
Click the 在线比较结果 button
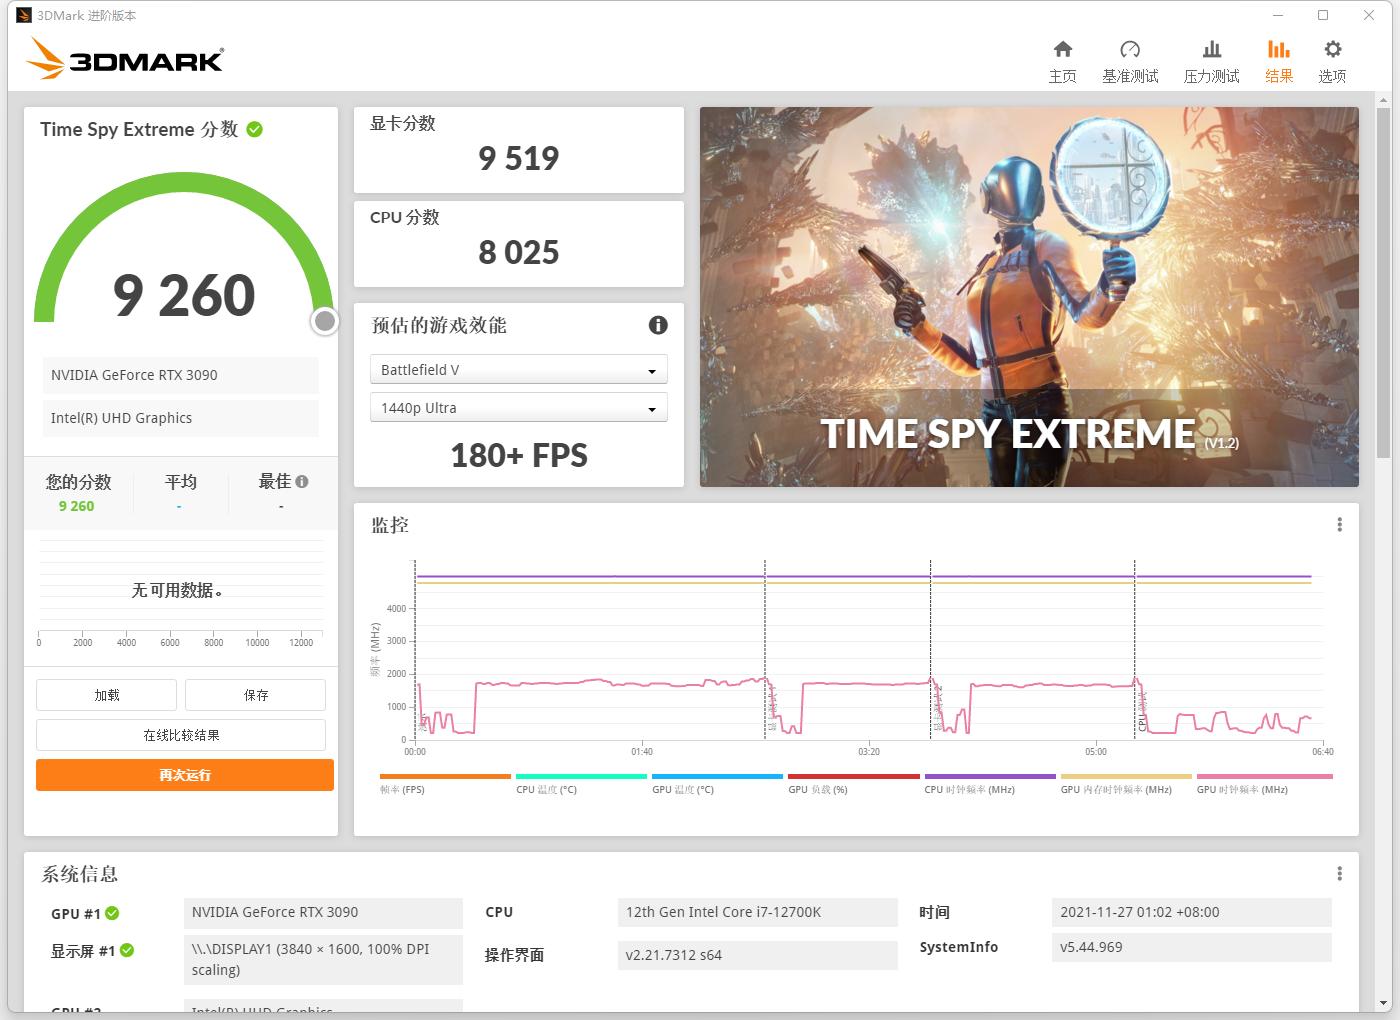(x=180, y=734)
